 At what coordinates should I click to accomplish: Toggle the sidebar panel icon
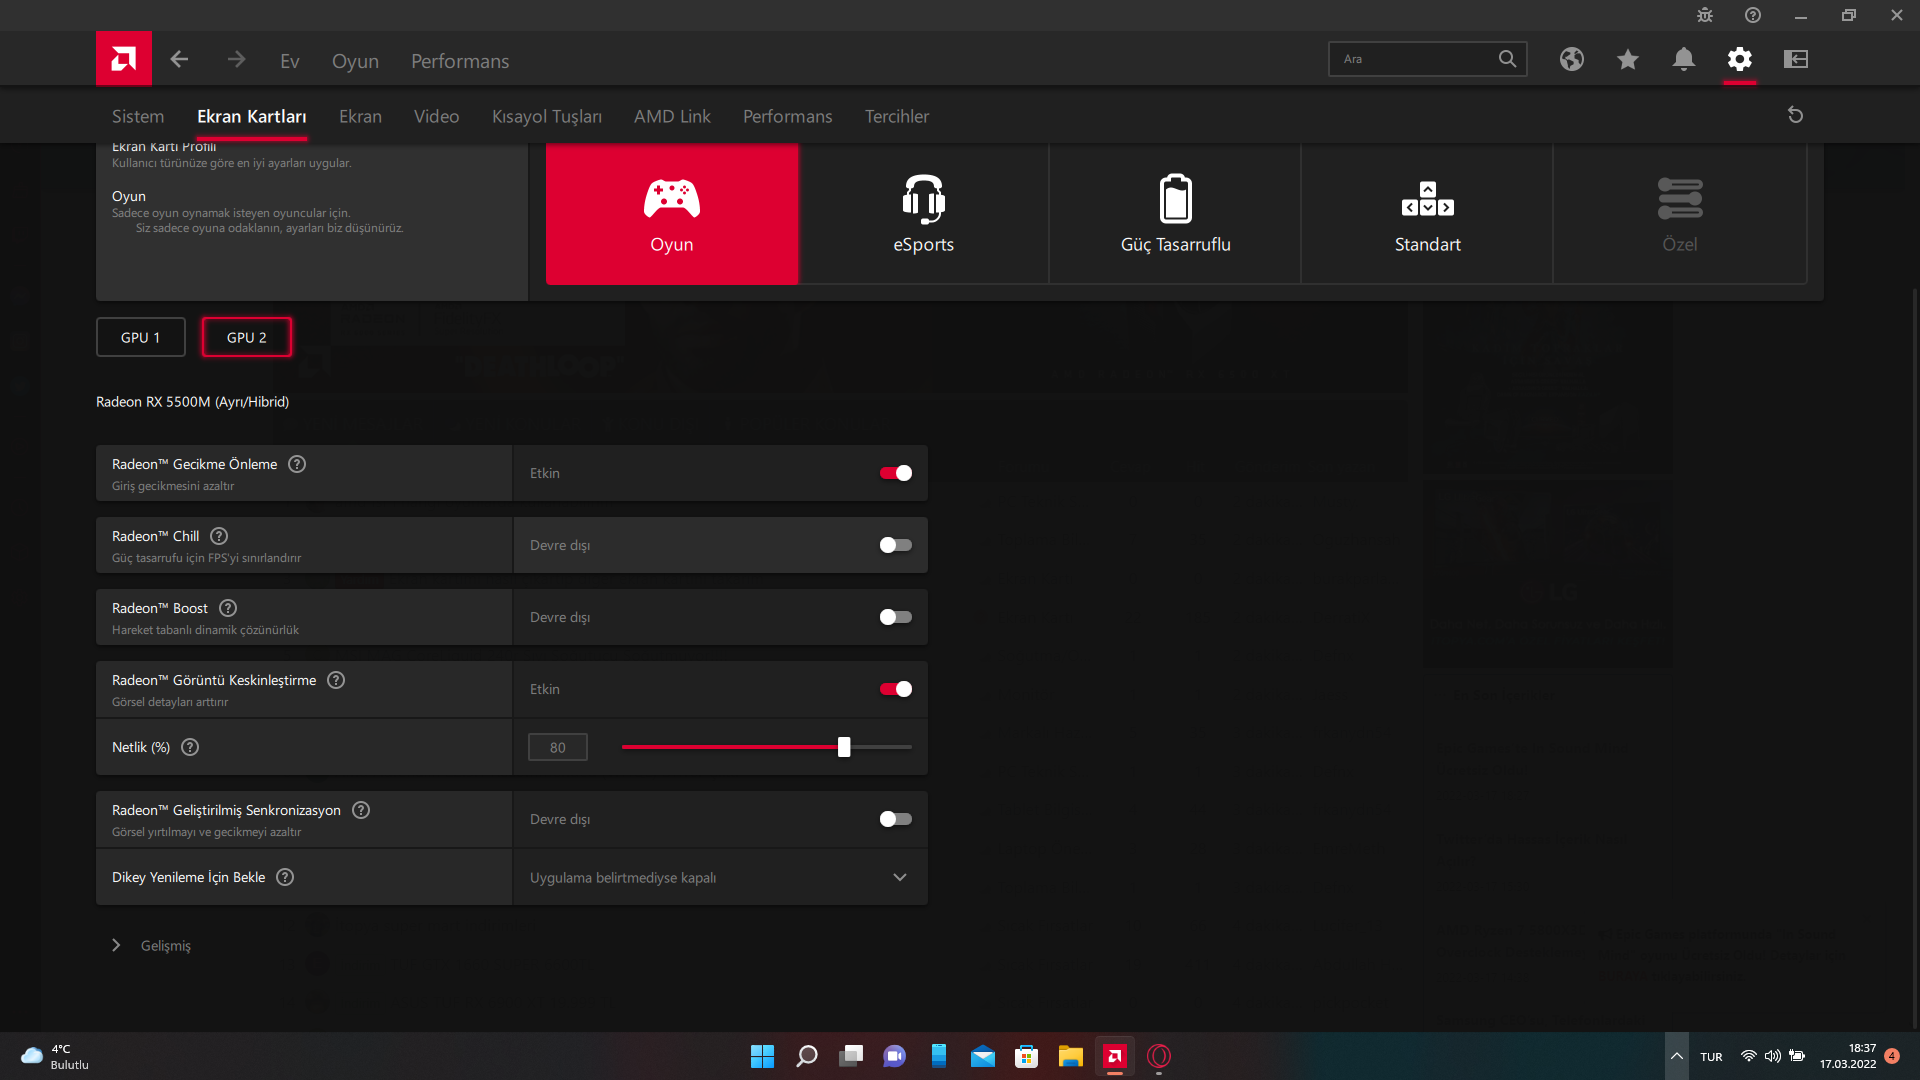tap(1796, 59)
